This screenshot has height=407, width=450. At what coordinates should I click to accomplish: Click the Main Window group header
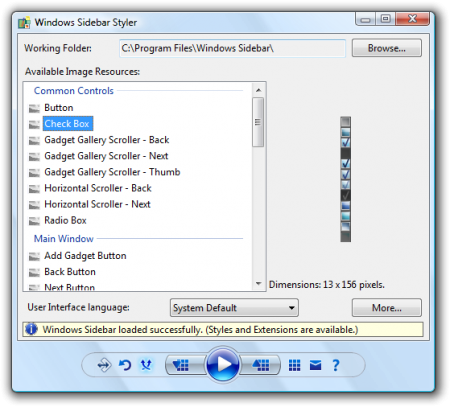pyautogui.click(x=64, y=239)
